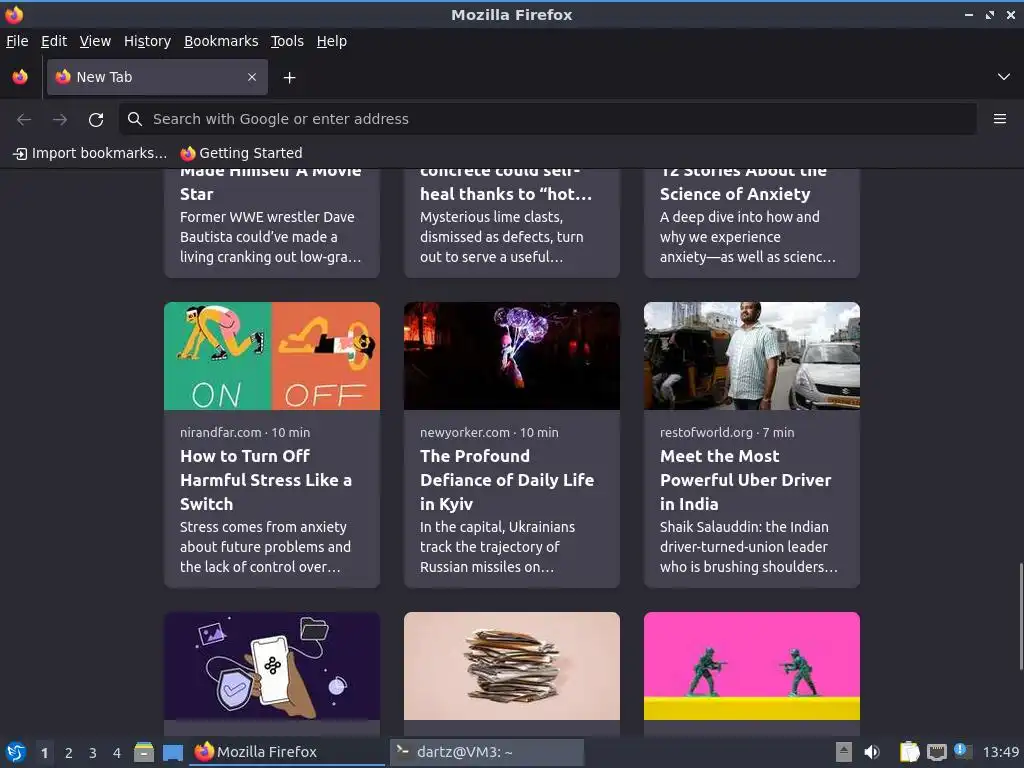This screenshot has width=1024, height=768.
Task: Open 'How to Turn Off Harmful Stress' headline
Action: pyautogui.click(x=266, y=480)
